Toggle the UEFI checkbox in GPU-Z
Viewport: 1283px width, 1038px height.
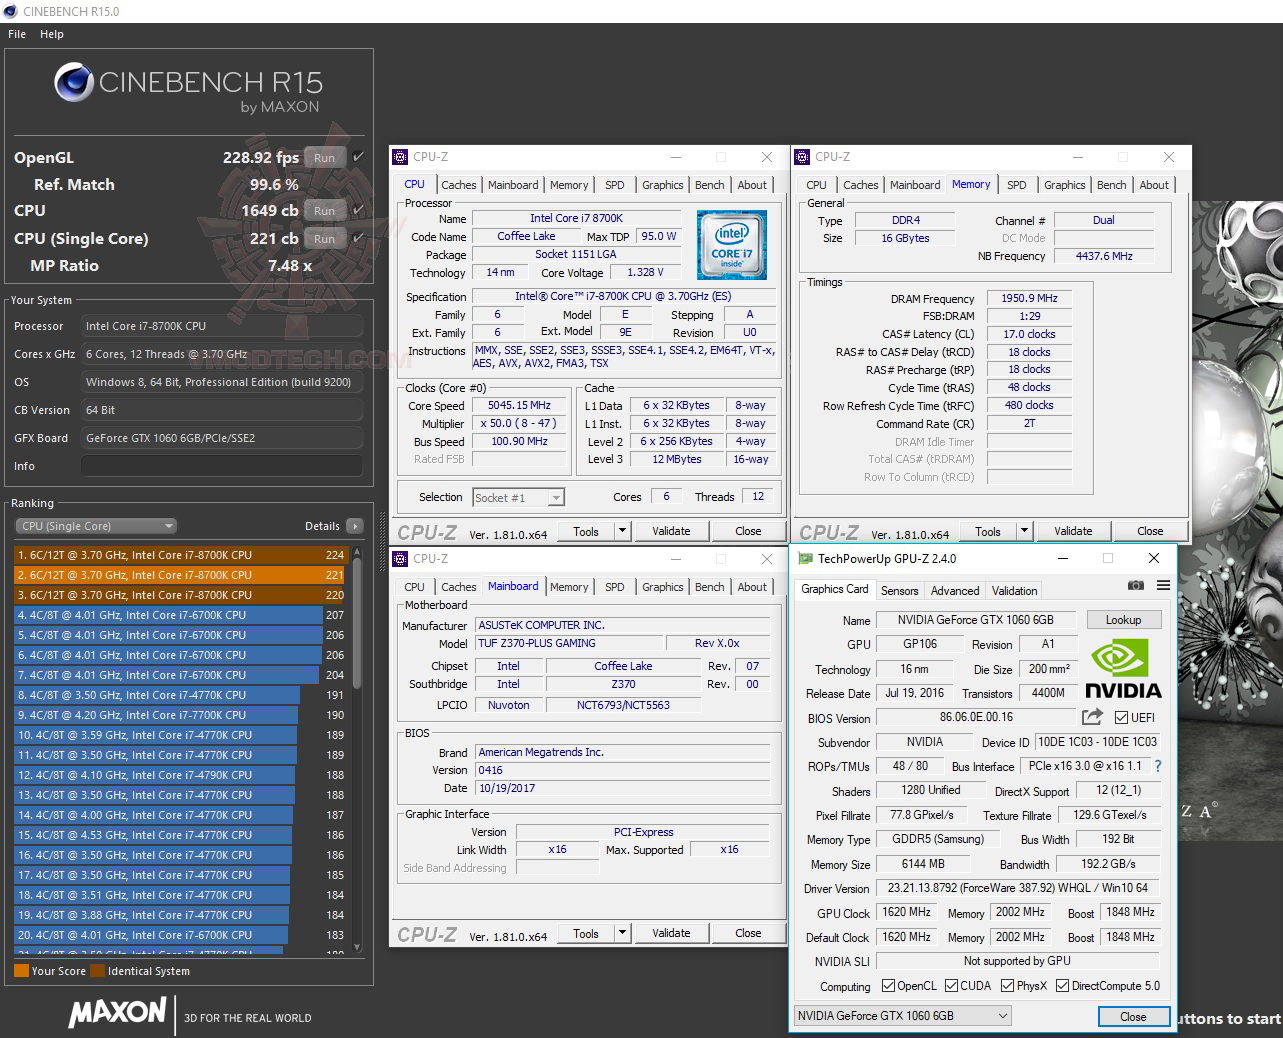pyautogui.click(x=1123, y=717)
